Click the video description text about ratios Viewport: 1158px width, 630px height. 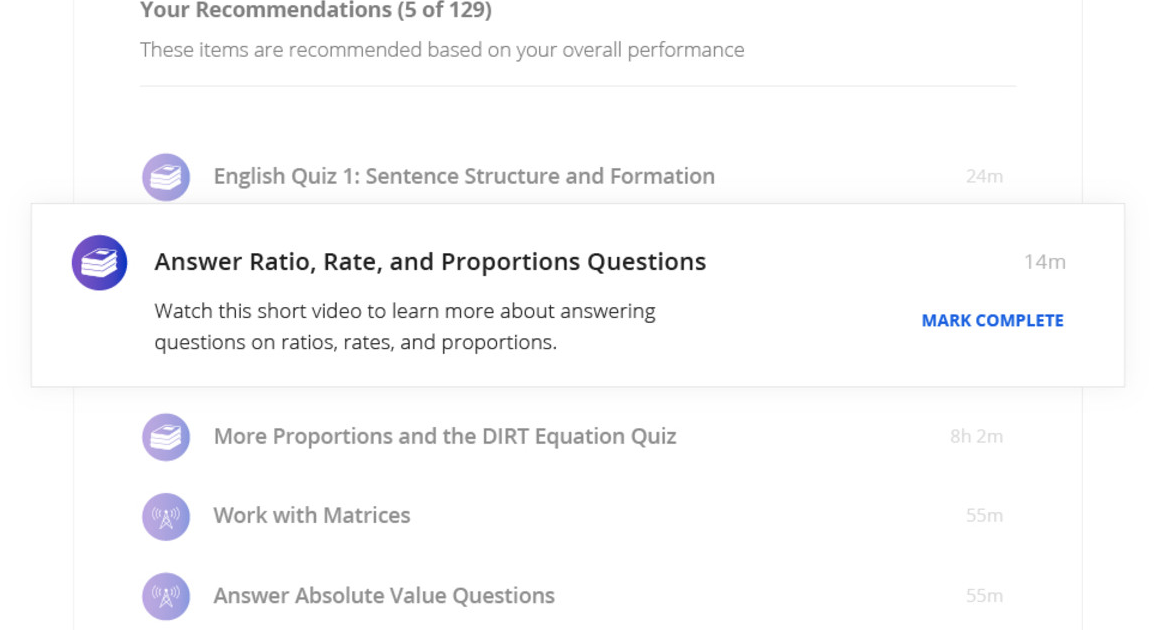click(x=405, y=327)
